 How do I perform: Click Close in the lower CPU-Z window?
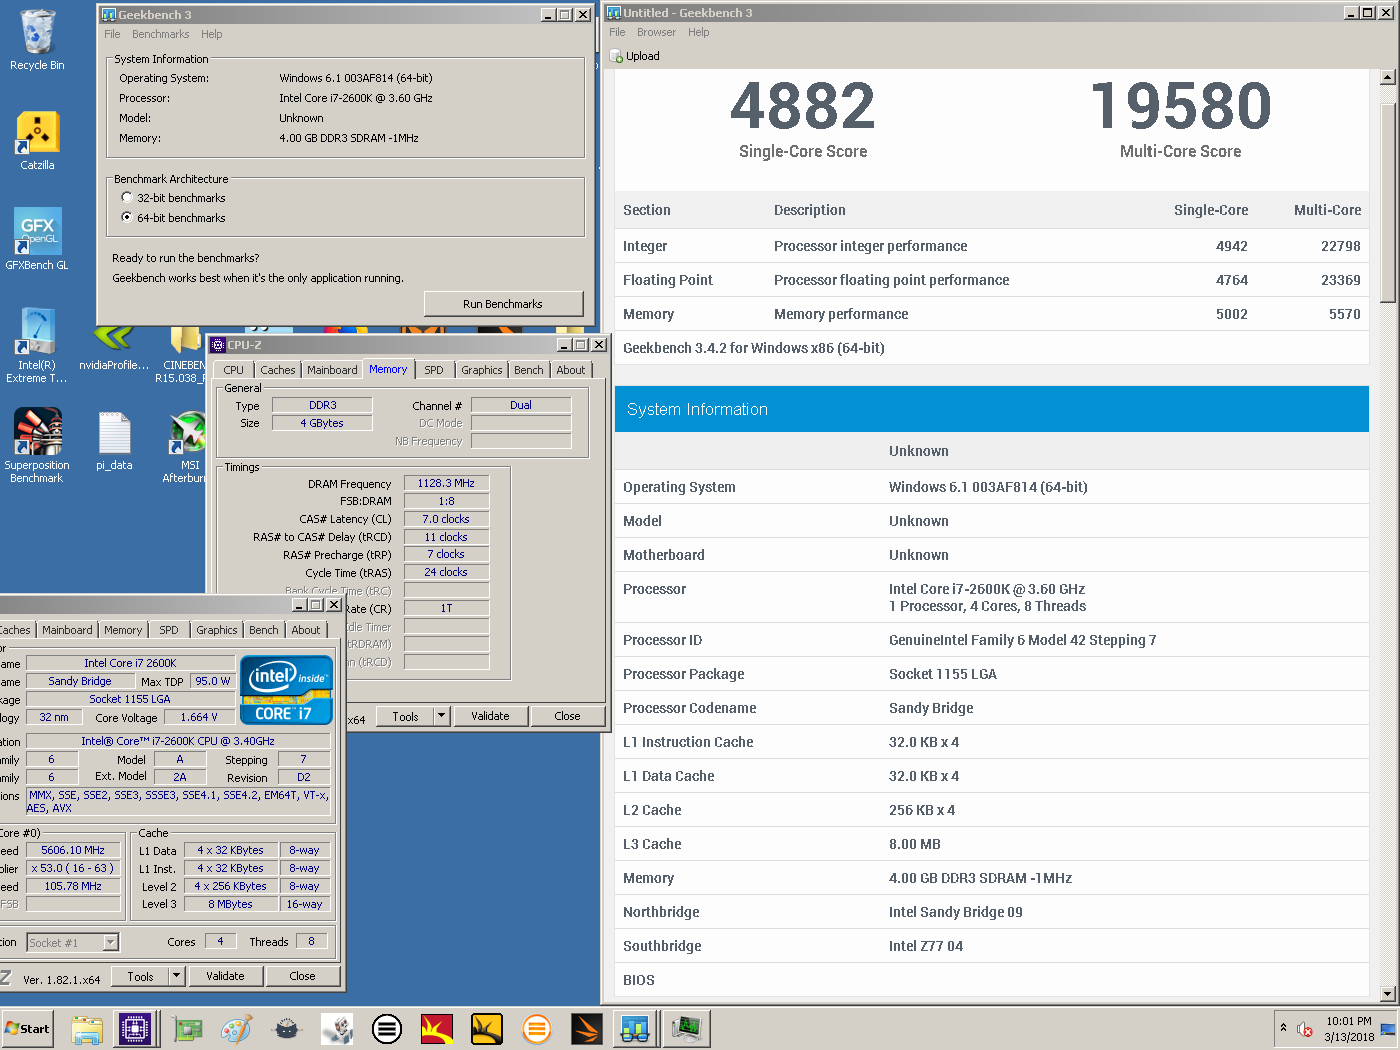coord(302,976)
